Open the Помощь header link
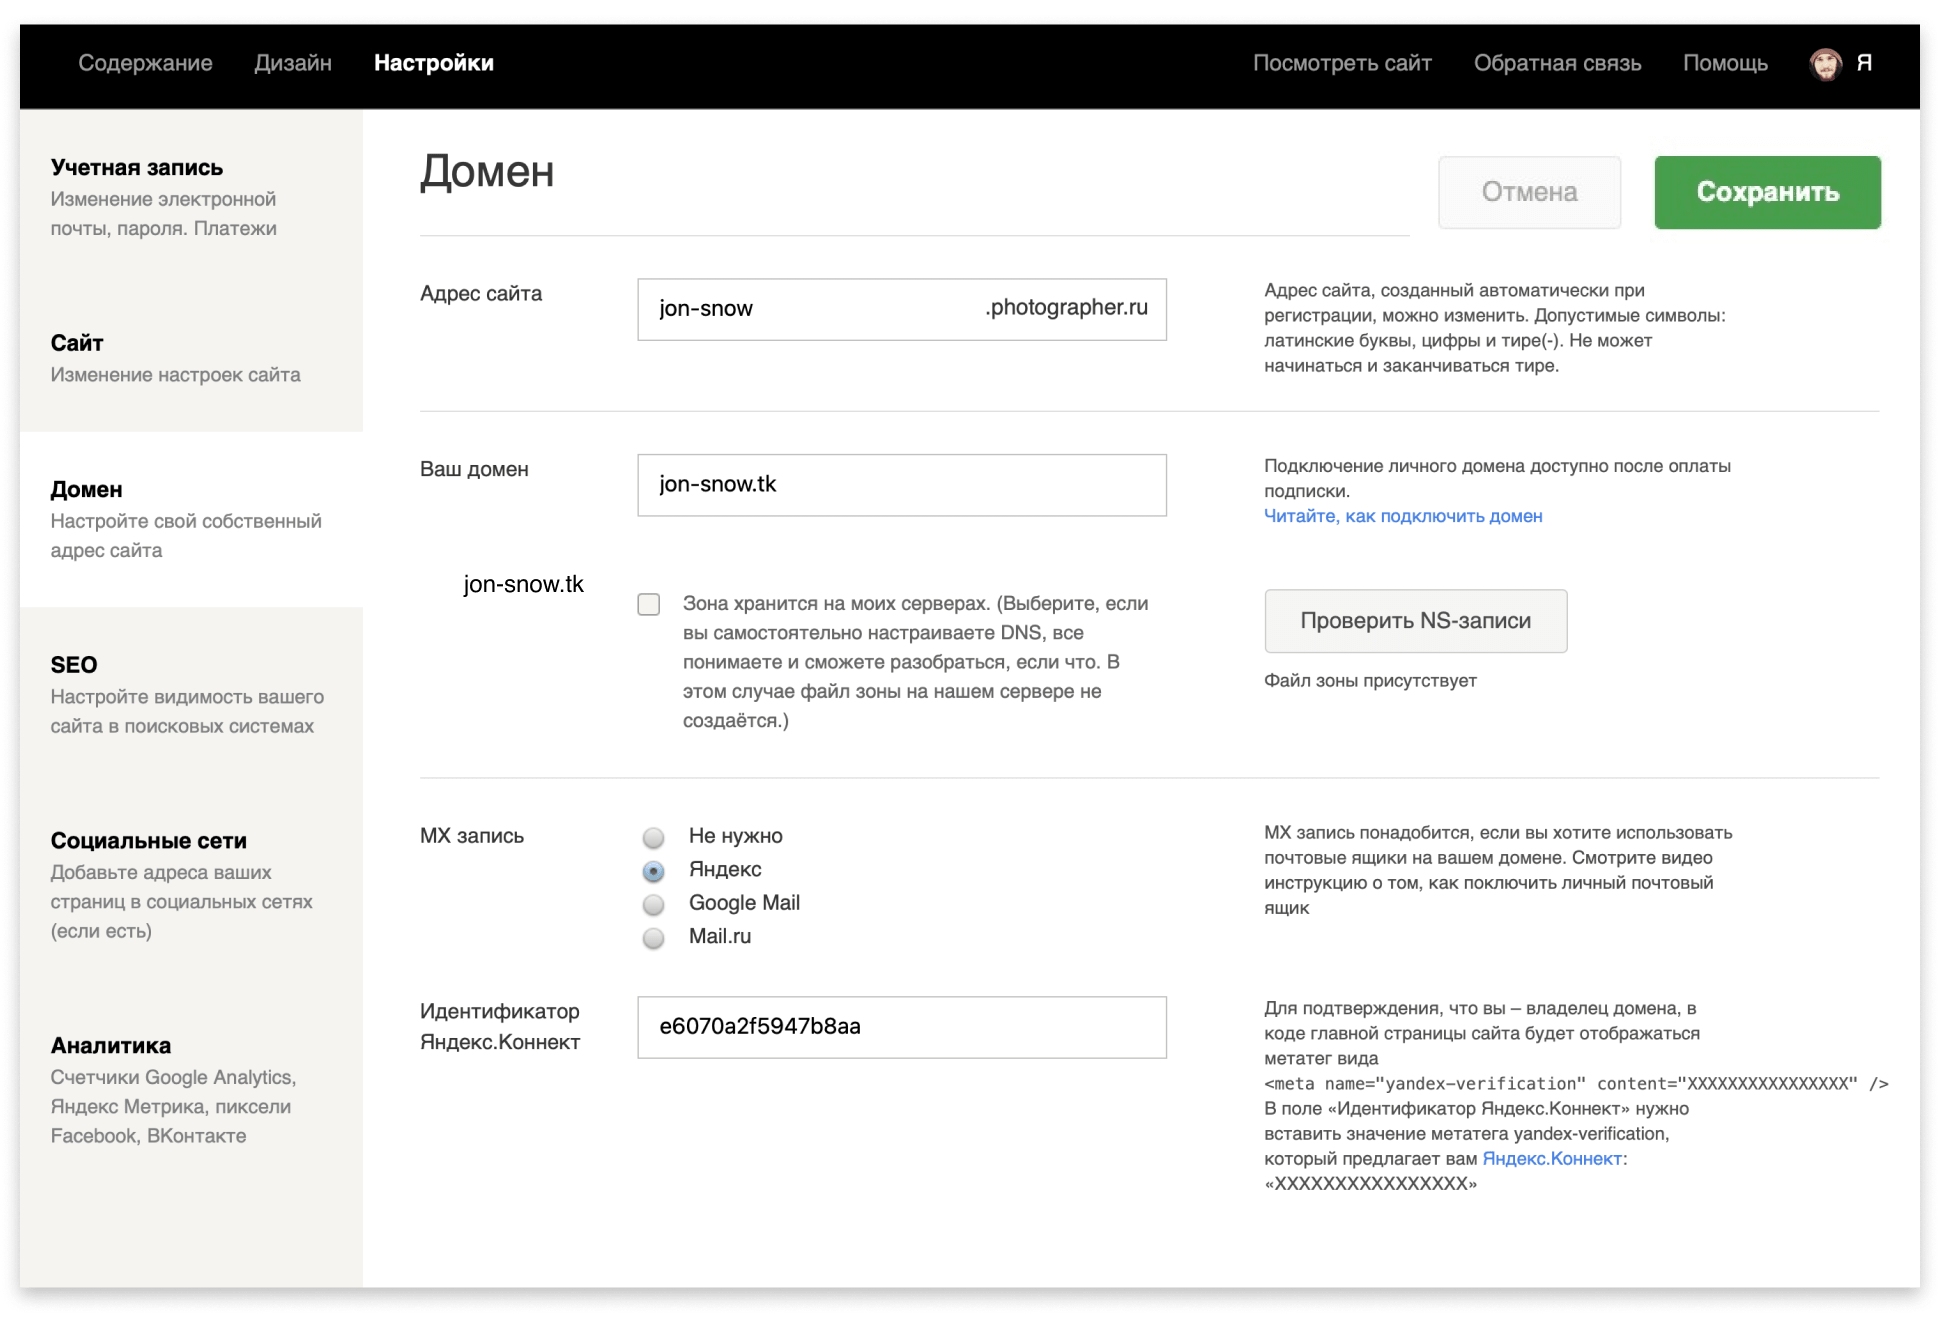 click(1724, 63)
